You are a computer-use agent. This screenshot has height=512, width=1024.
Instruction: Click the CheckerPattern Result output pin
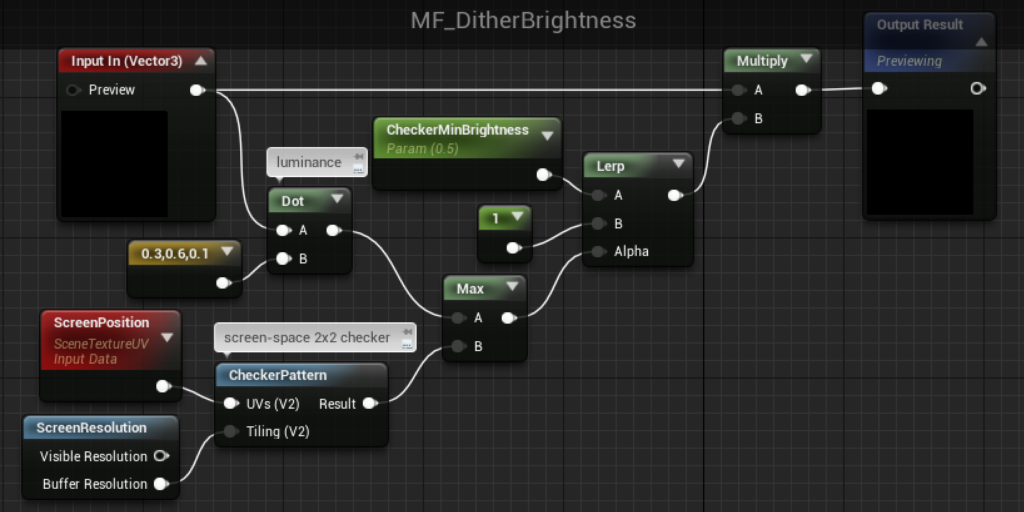coord(370,404)
